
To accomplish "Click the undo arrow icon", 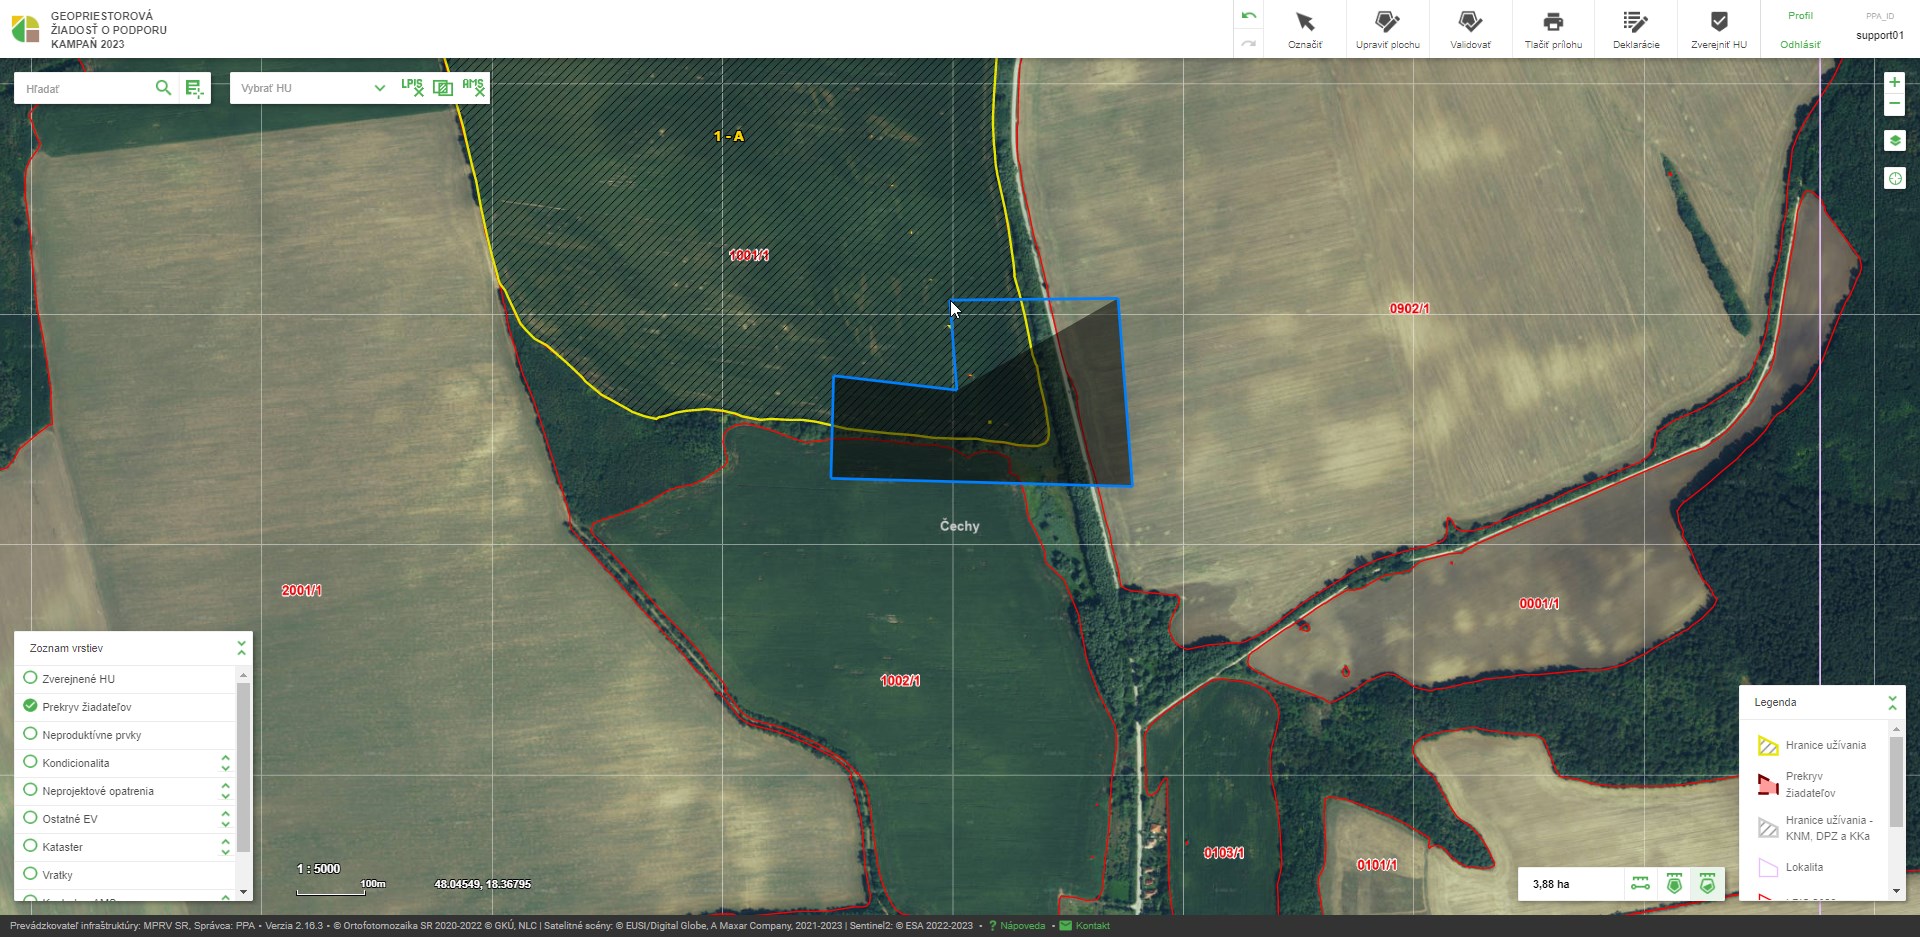I will pos(1248,16).
